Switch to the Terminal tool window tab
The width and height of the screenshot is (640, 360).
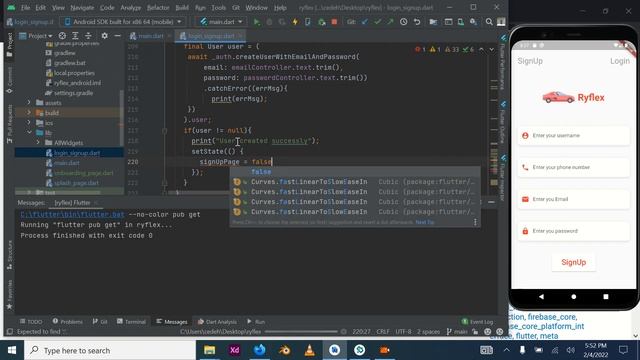131,322
